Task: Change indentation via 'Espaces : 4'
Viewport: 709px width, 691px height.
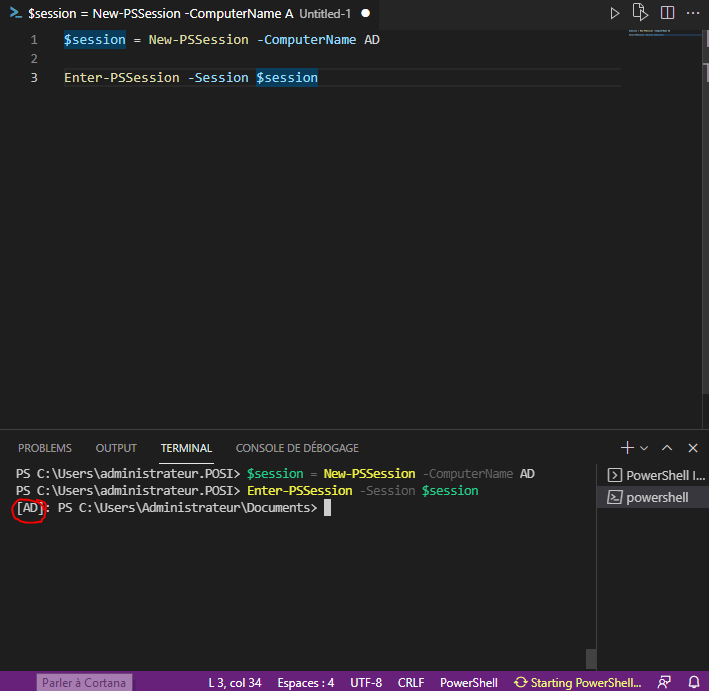Action: 305,682
